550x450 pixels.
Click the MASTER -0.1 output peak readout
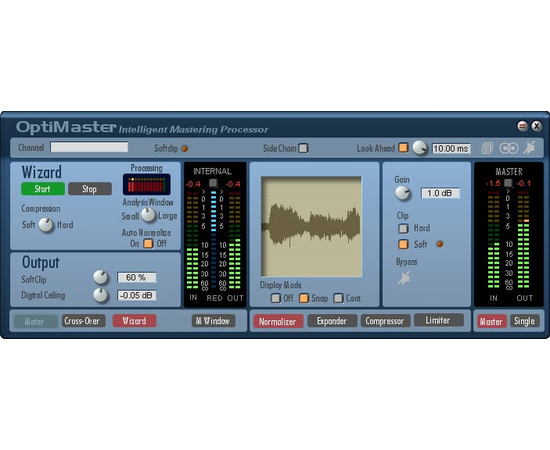pos(524,183)
